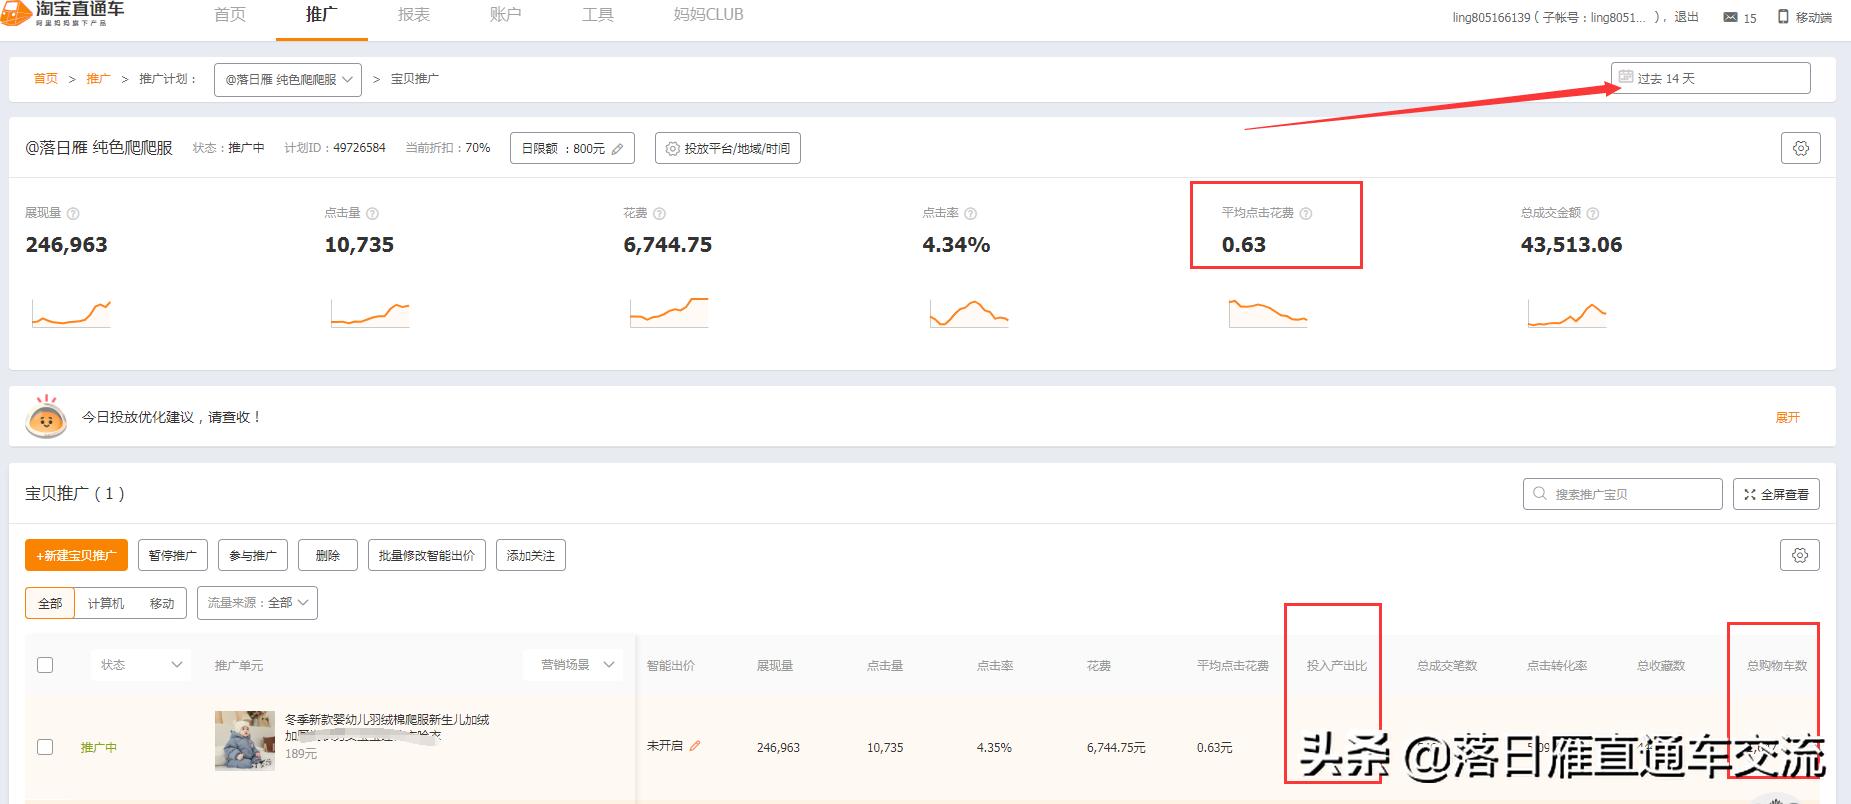This screenshot has width=1851, height=804.
Task: Click the 添加关注 button
Action: click(x=531, y=555)
